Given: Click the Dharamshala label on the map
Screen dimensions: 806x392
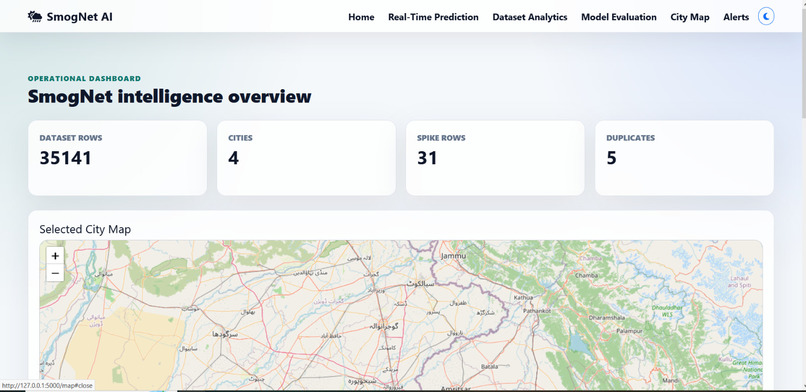Looking at the screenshot, I should [x=607, y=318].
